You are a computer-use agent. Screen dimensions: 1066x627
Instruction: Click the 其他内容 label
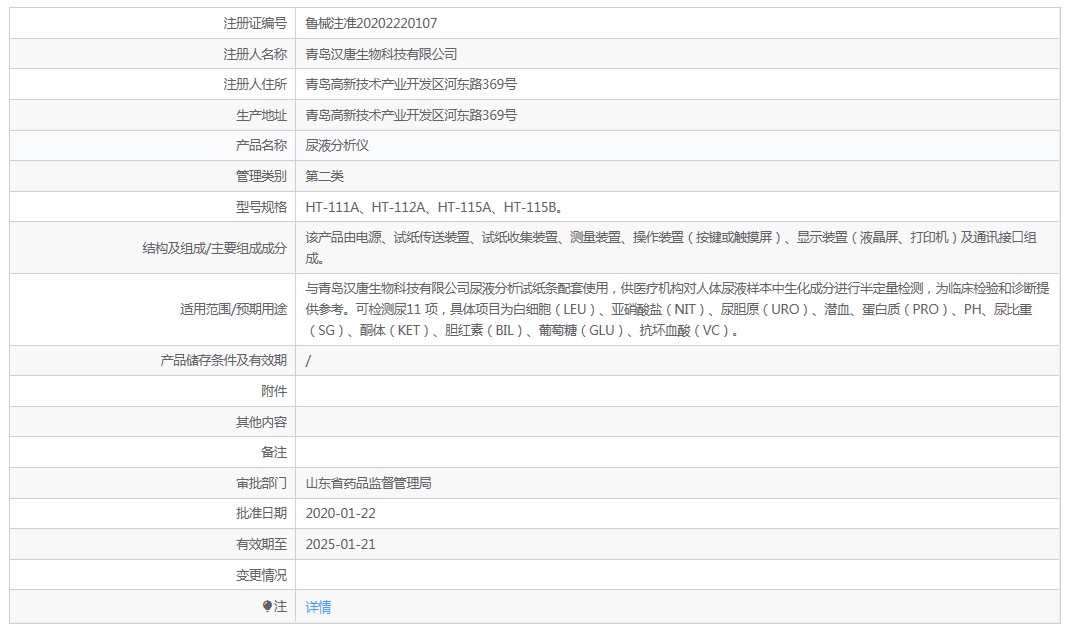point(261,422)
